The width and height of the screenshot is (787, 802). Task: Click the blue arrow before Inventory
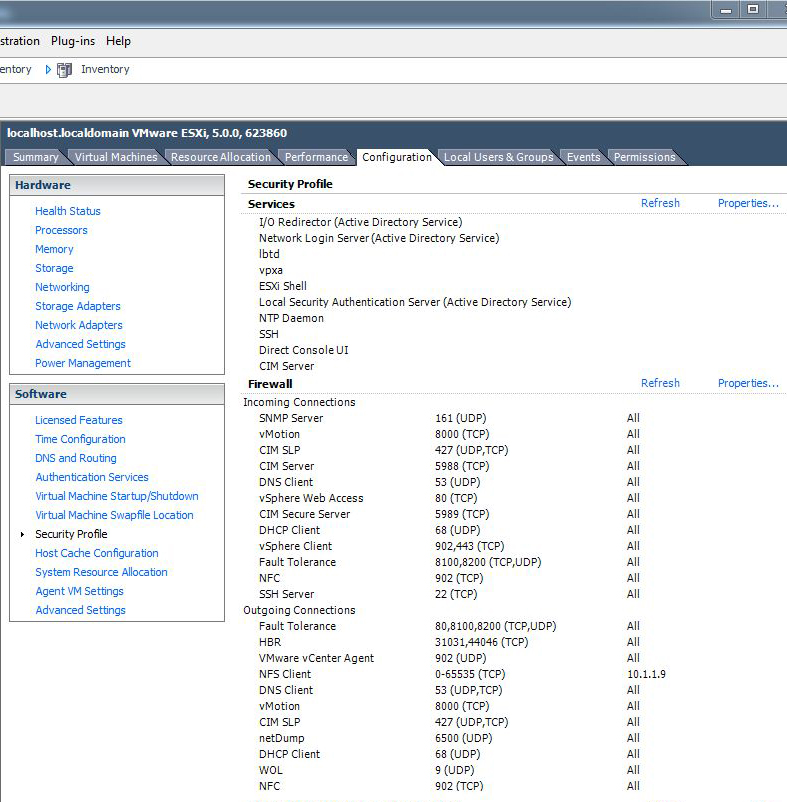[x=48, y=69]
